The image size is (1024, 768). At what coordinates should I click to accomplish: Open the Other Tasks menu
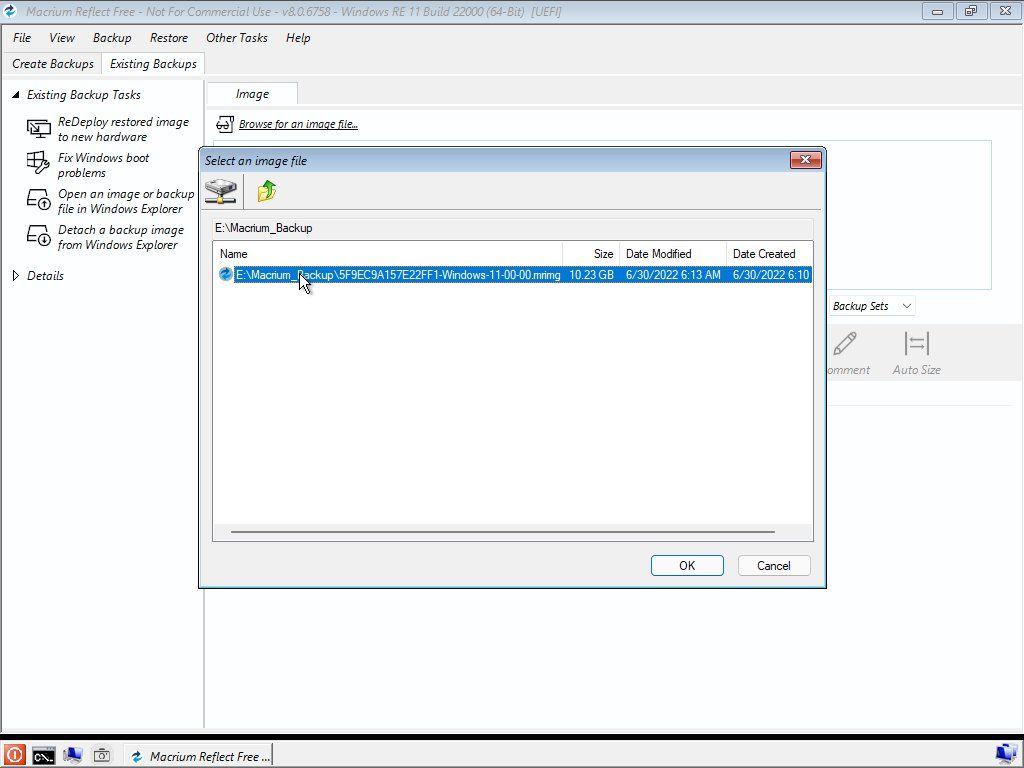236,38
